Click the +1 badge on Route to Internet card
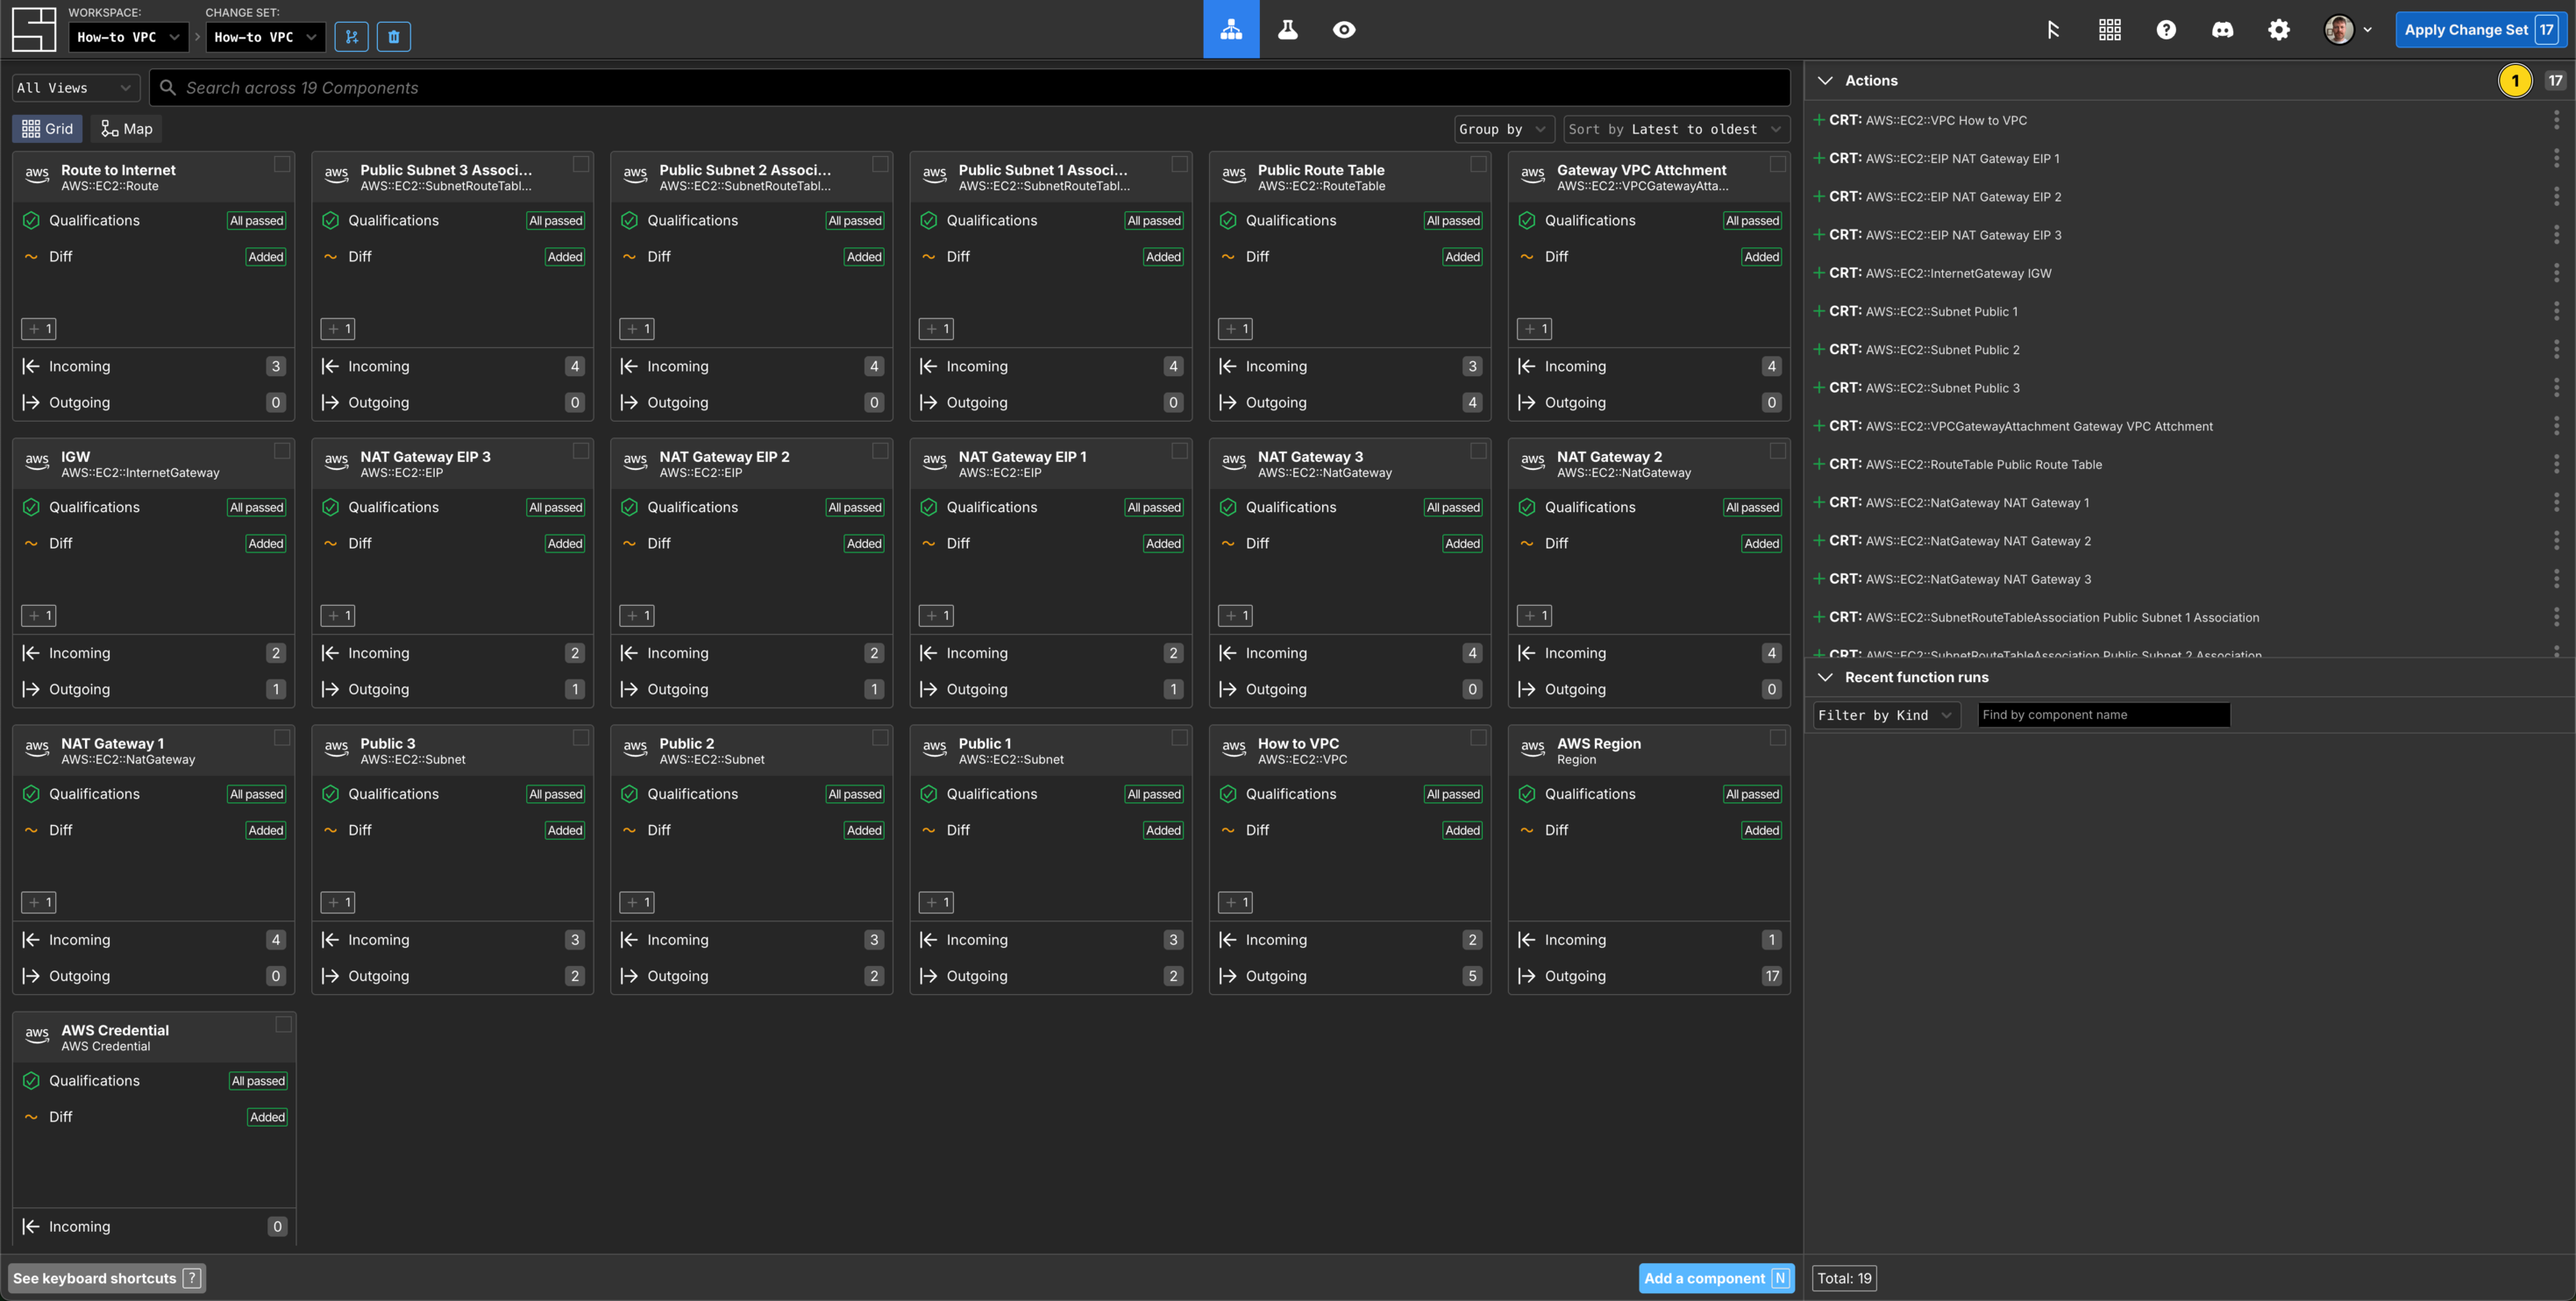Image resolution: width=2576 pixels, height=1301 pixels. [x=39, y=329]
